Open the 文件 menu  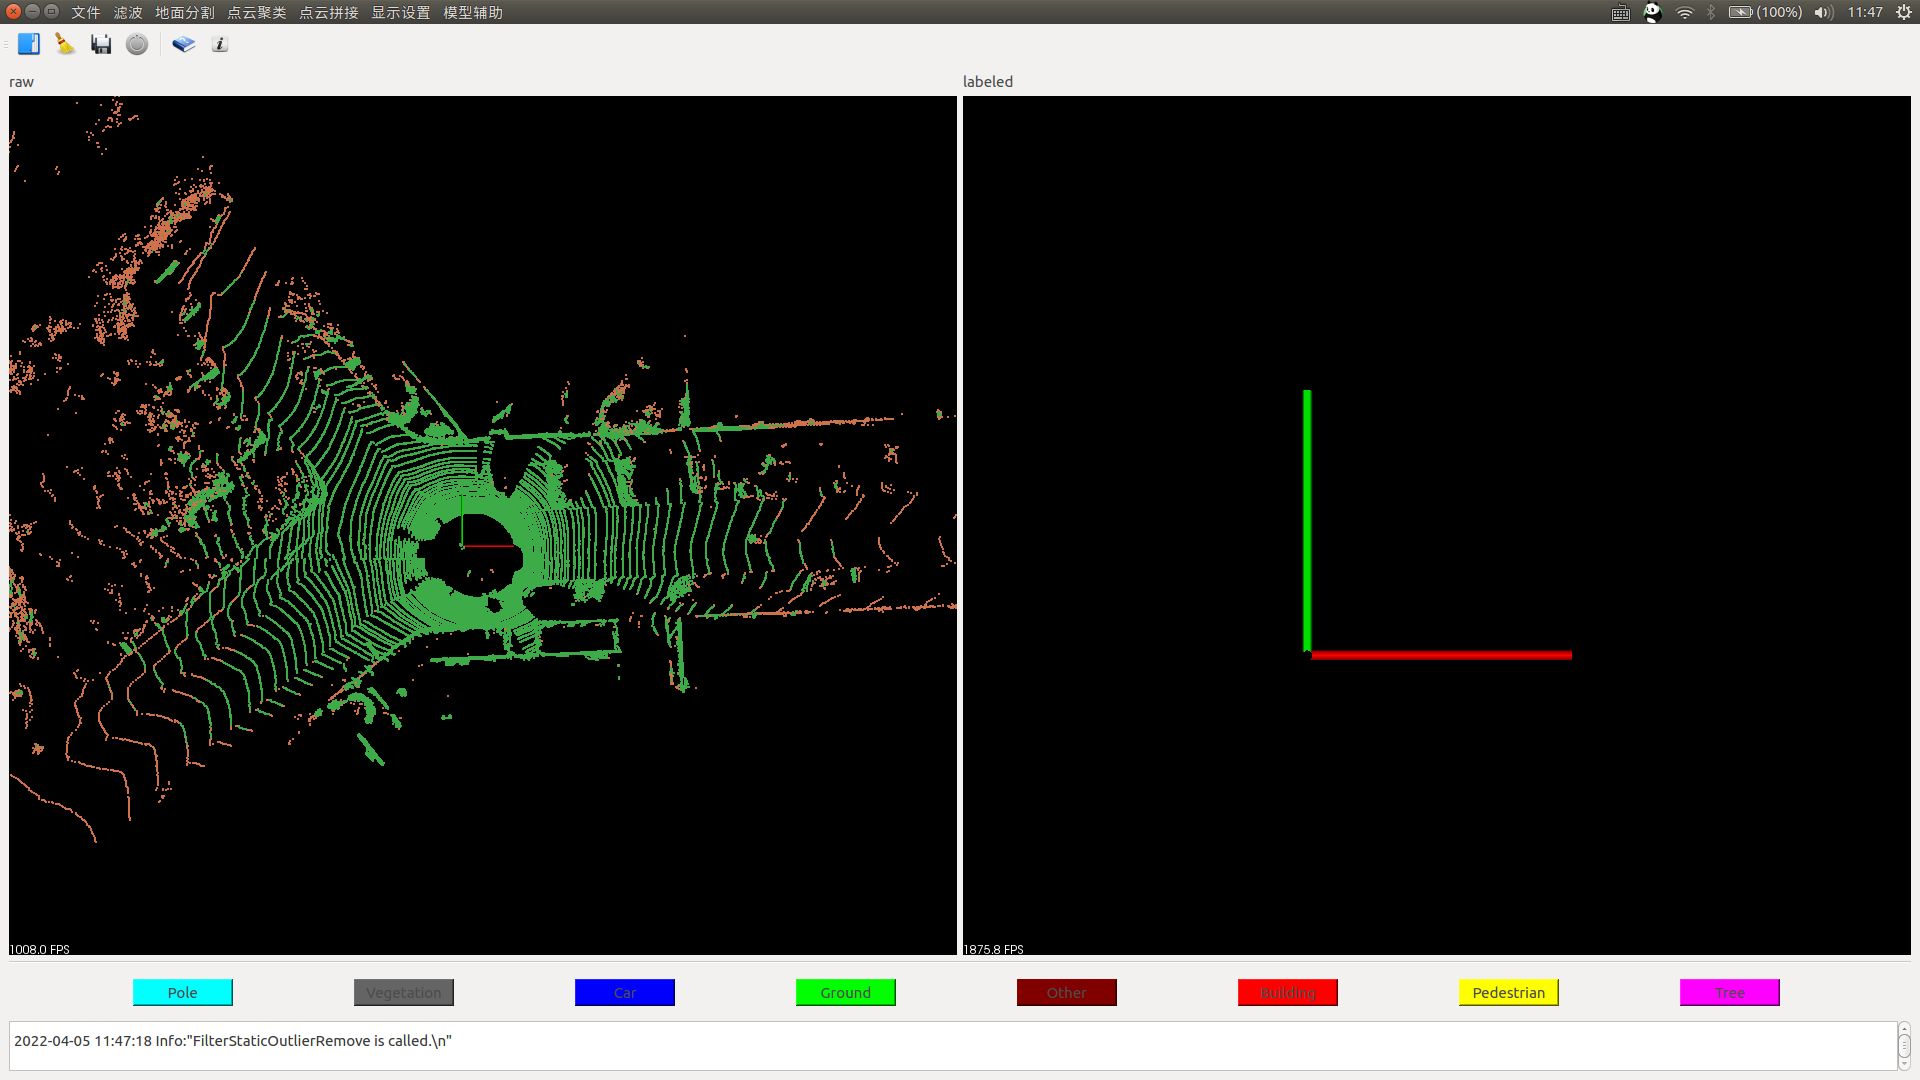tap(85, 12)
